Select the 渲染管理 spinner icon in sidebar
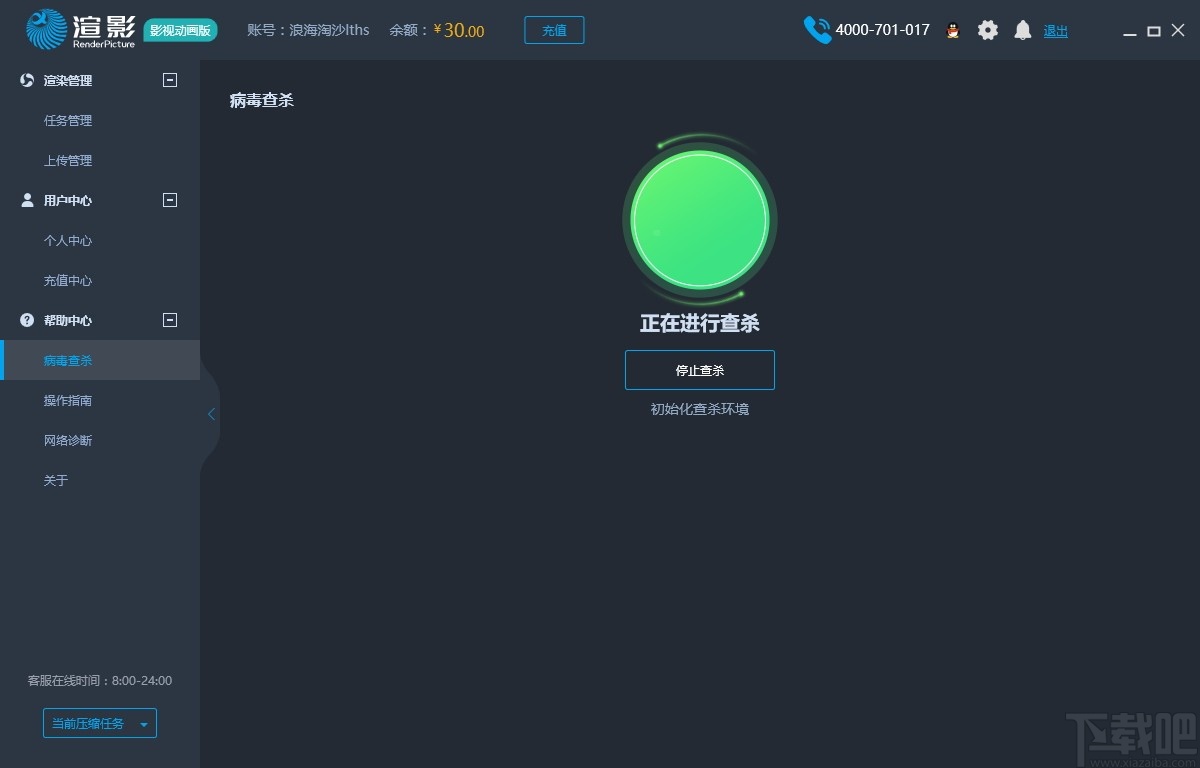Viewport: 1200px width, 768px height. pos(25,80)
